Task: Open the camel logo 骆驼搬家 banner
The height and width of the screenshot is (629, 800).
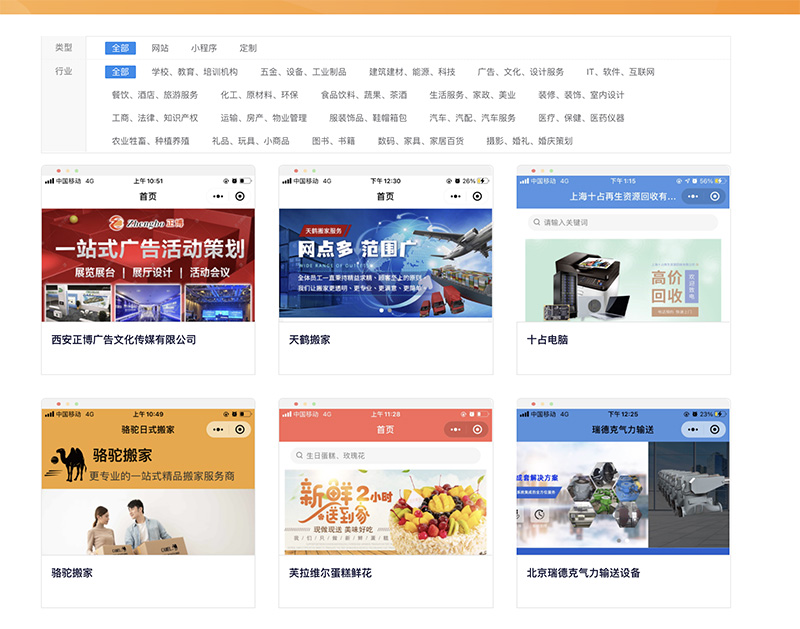Action: coord(148,463)
